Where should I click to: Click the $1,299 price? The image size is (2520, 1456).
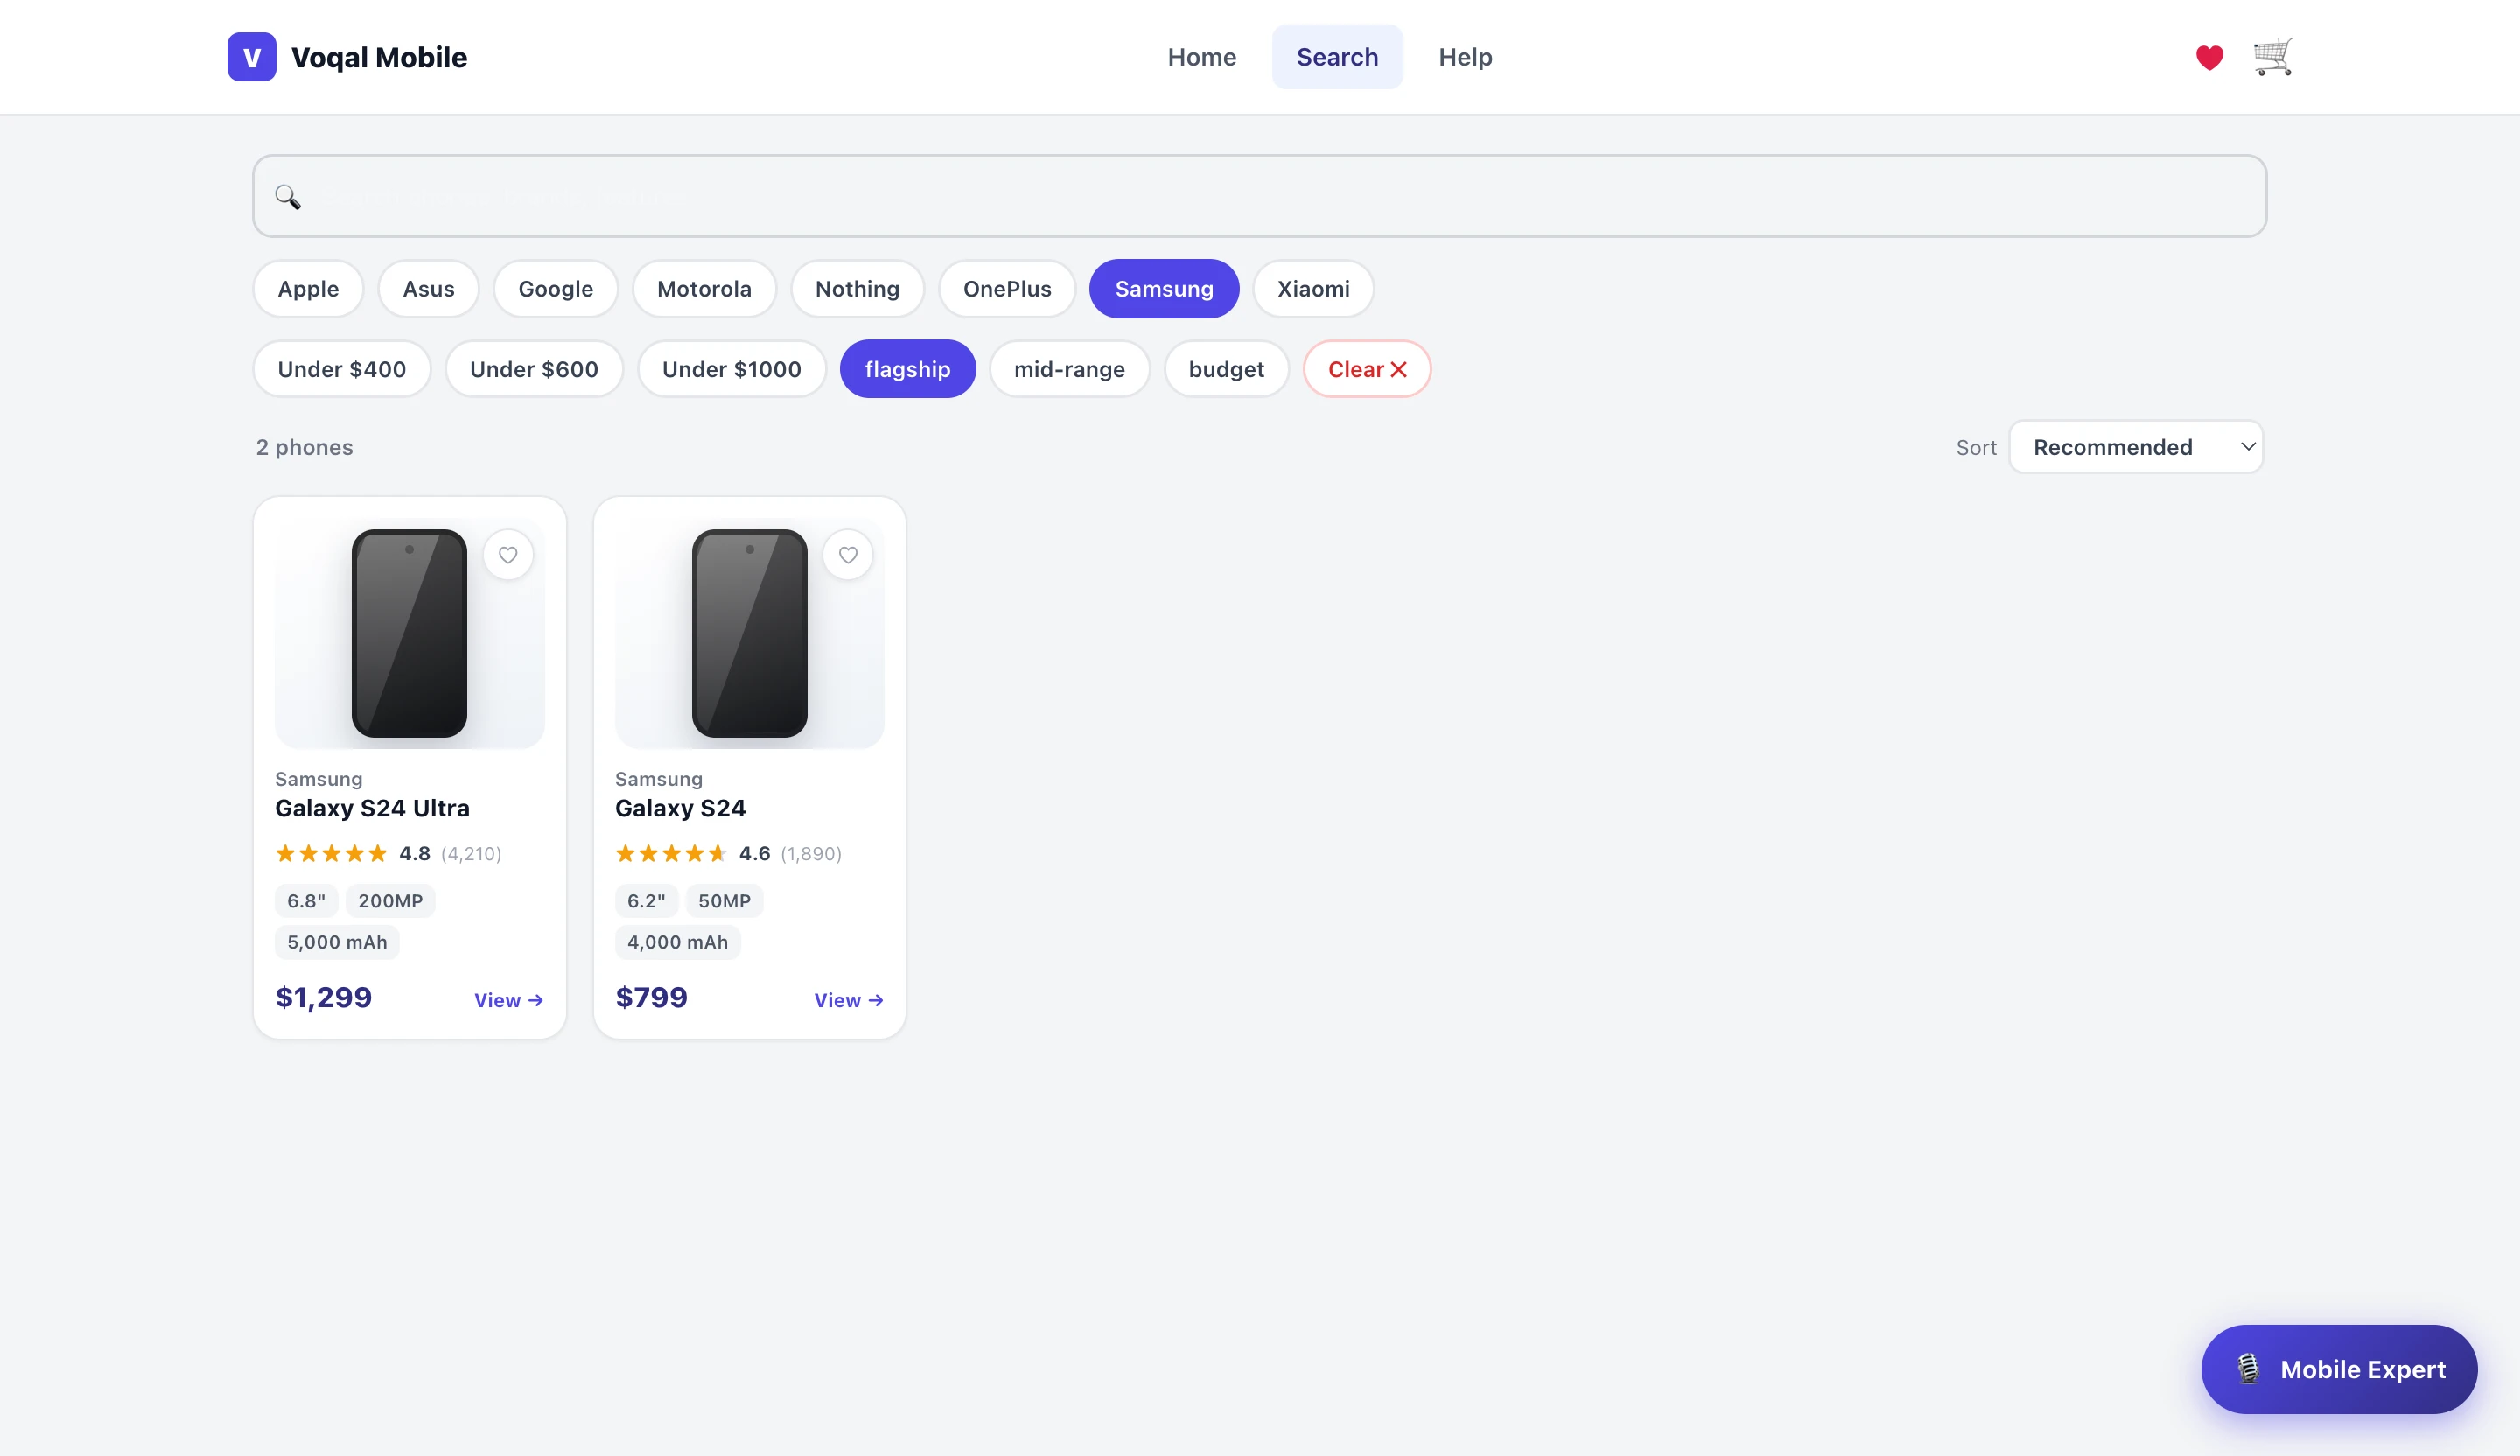[324, 997]
